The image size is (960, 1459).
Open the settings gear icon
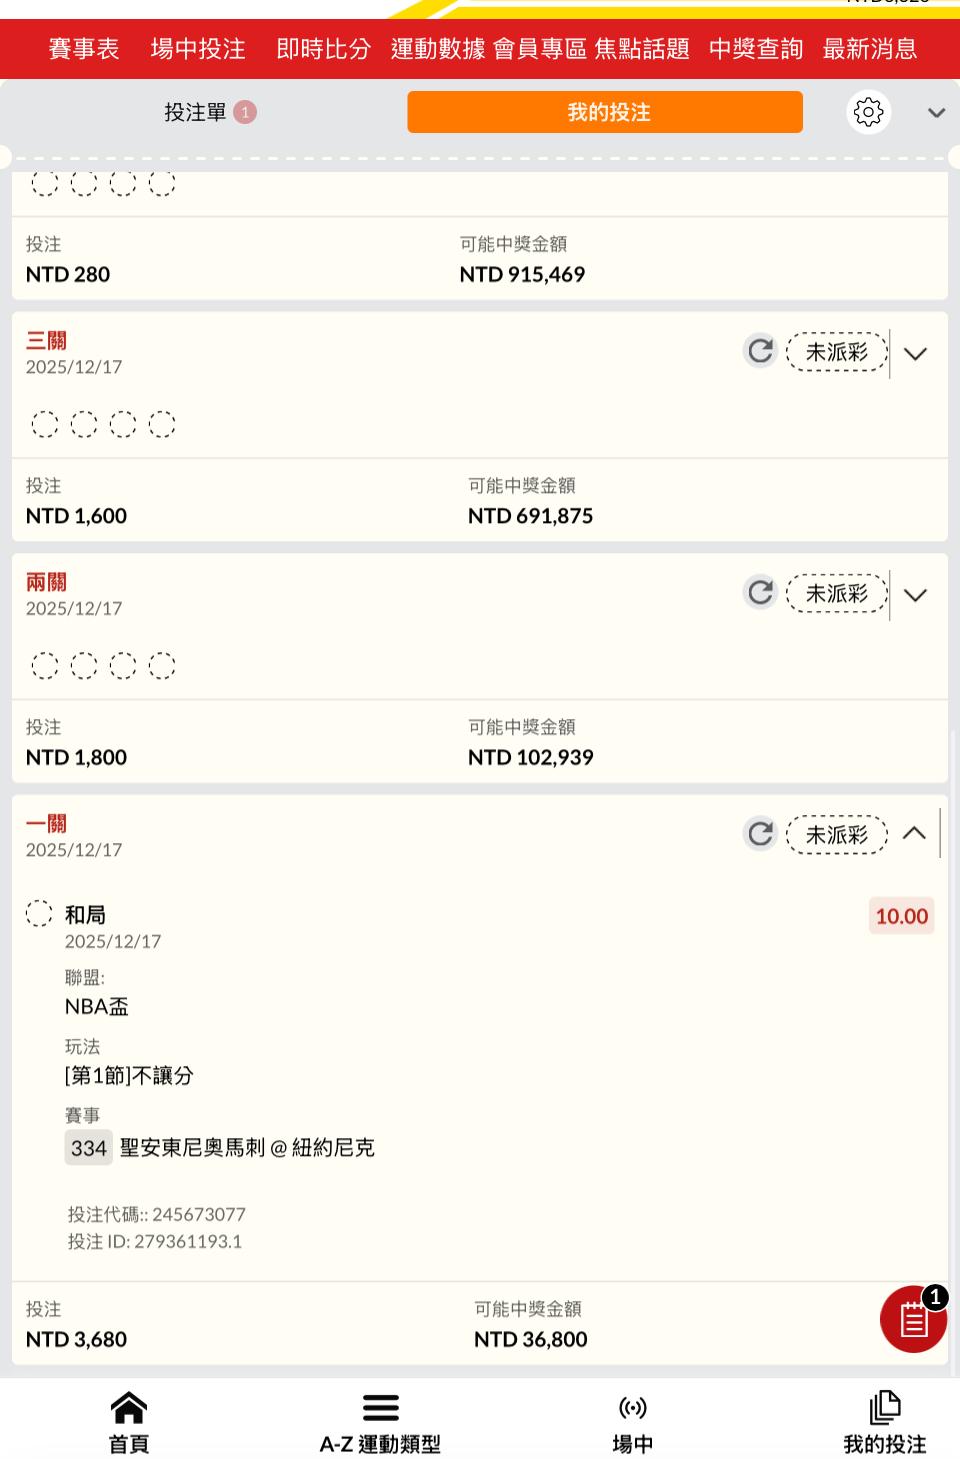pos(868,112)
